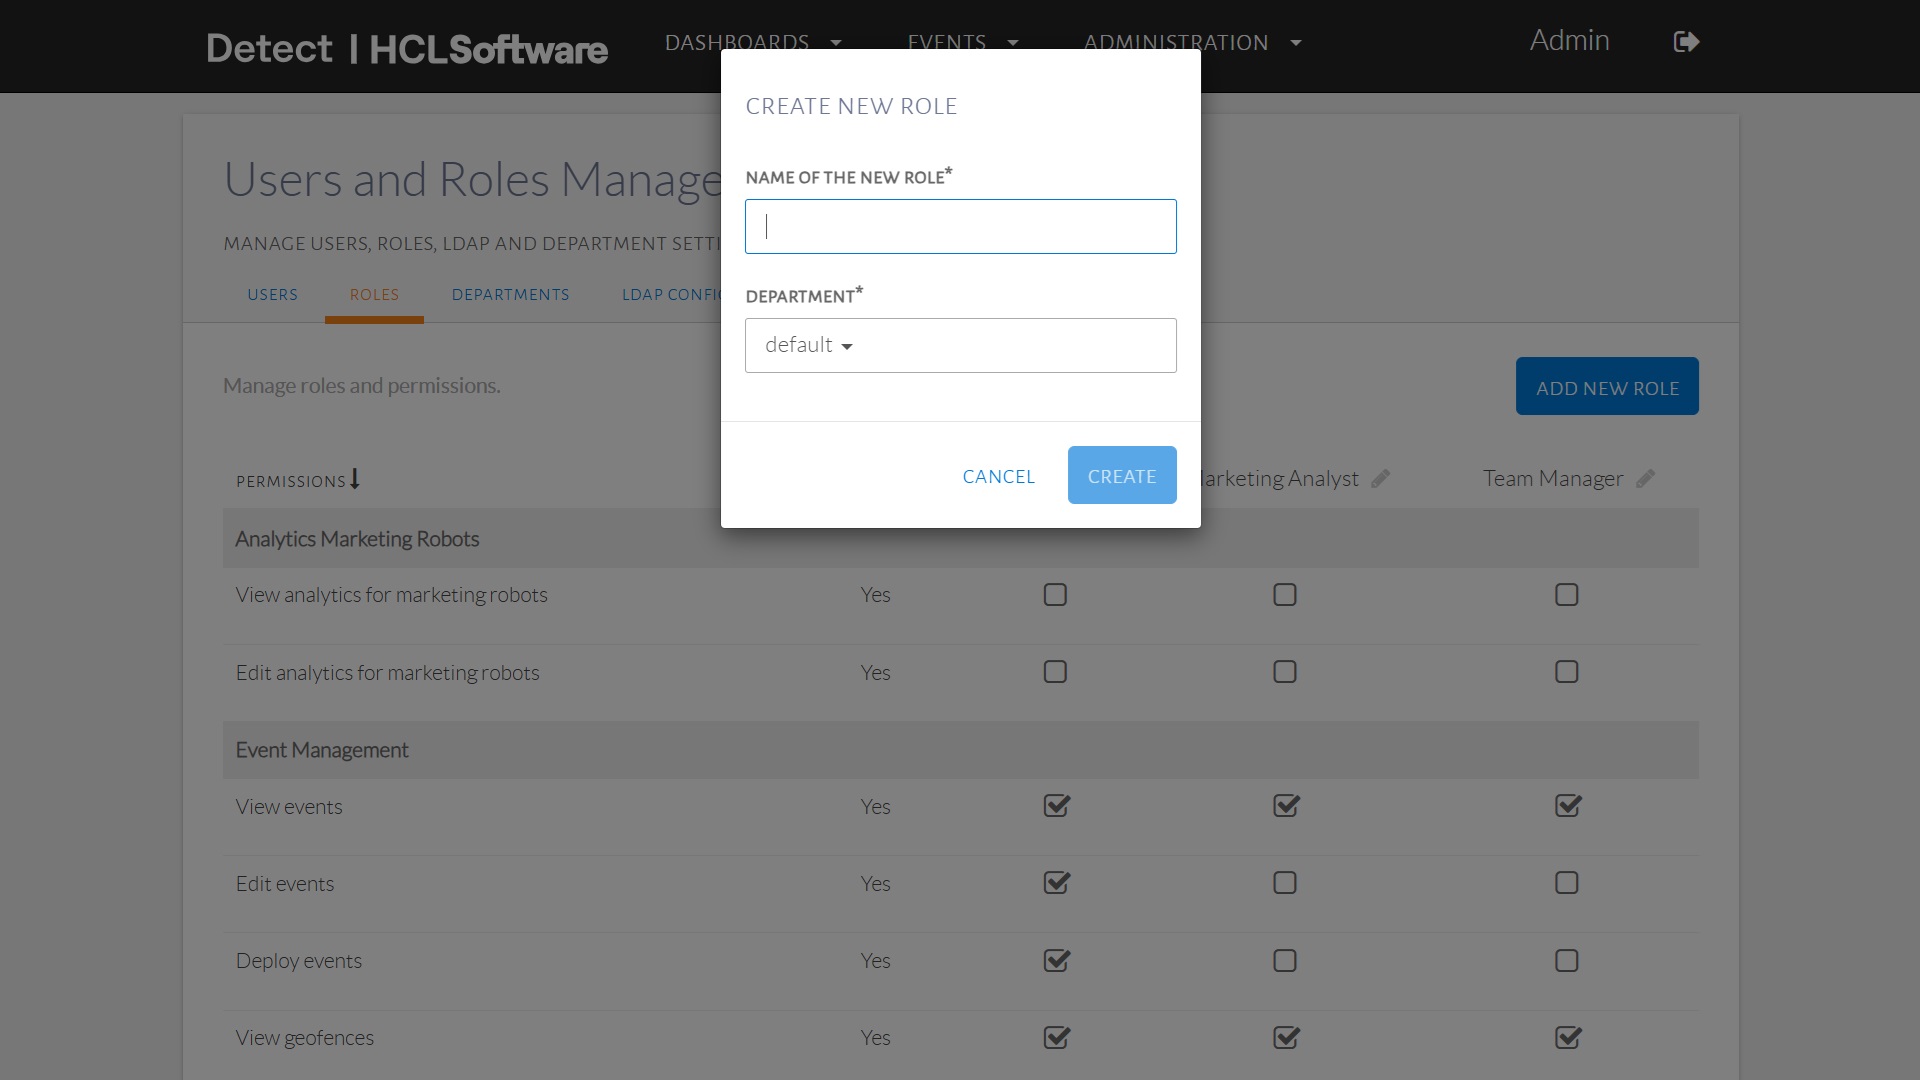This screenshot has height=1080, width=1920.
Task: Switch to the Users tab
Action: (272, 295)
